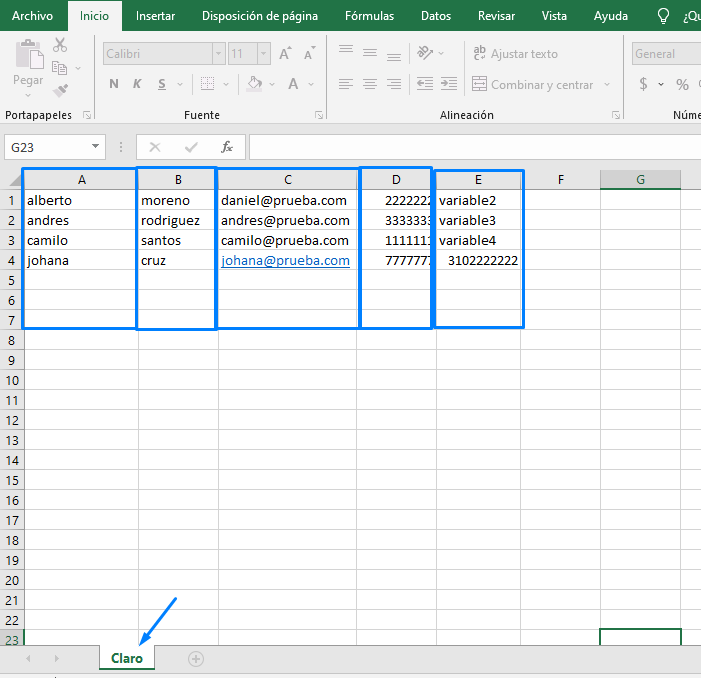Click the center text alignment icon
This screenshot has width=701, height=678.
370,85
